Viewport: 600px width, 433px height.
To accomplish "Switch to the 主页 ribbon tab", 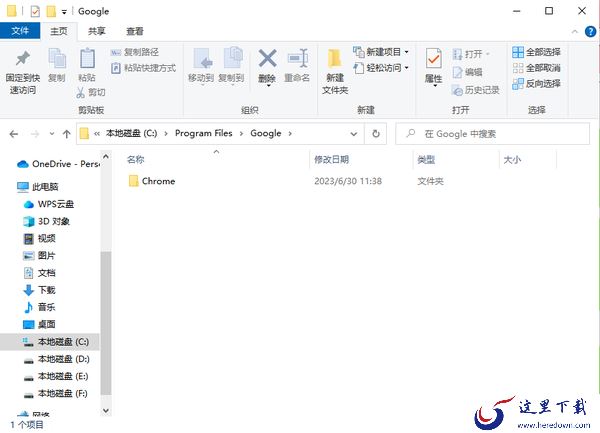I will pos(59,31).
